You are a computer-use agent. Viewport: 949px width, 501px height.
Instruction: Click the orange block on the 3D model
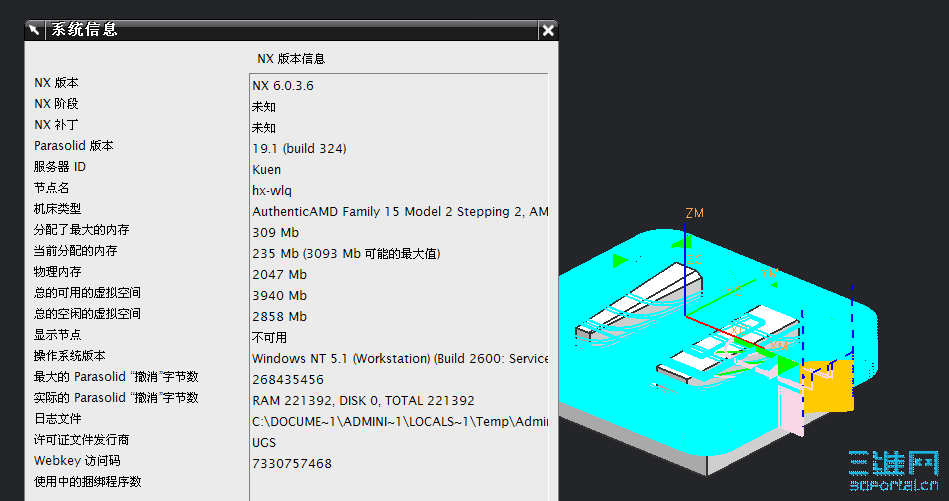click(828, 387)
